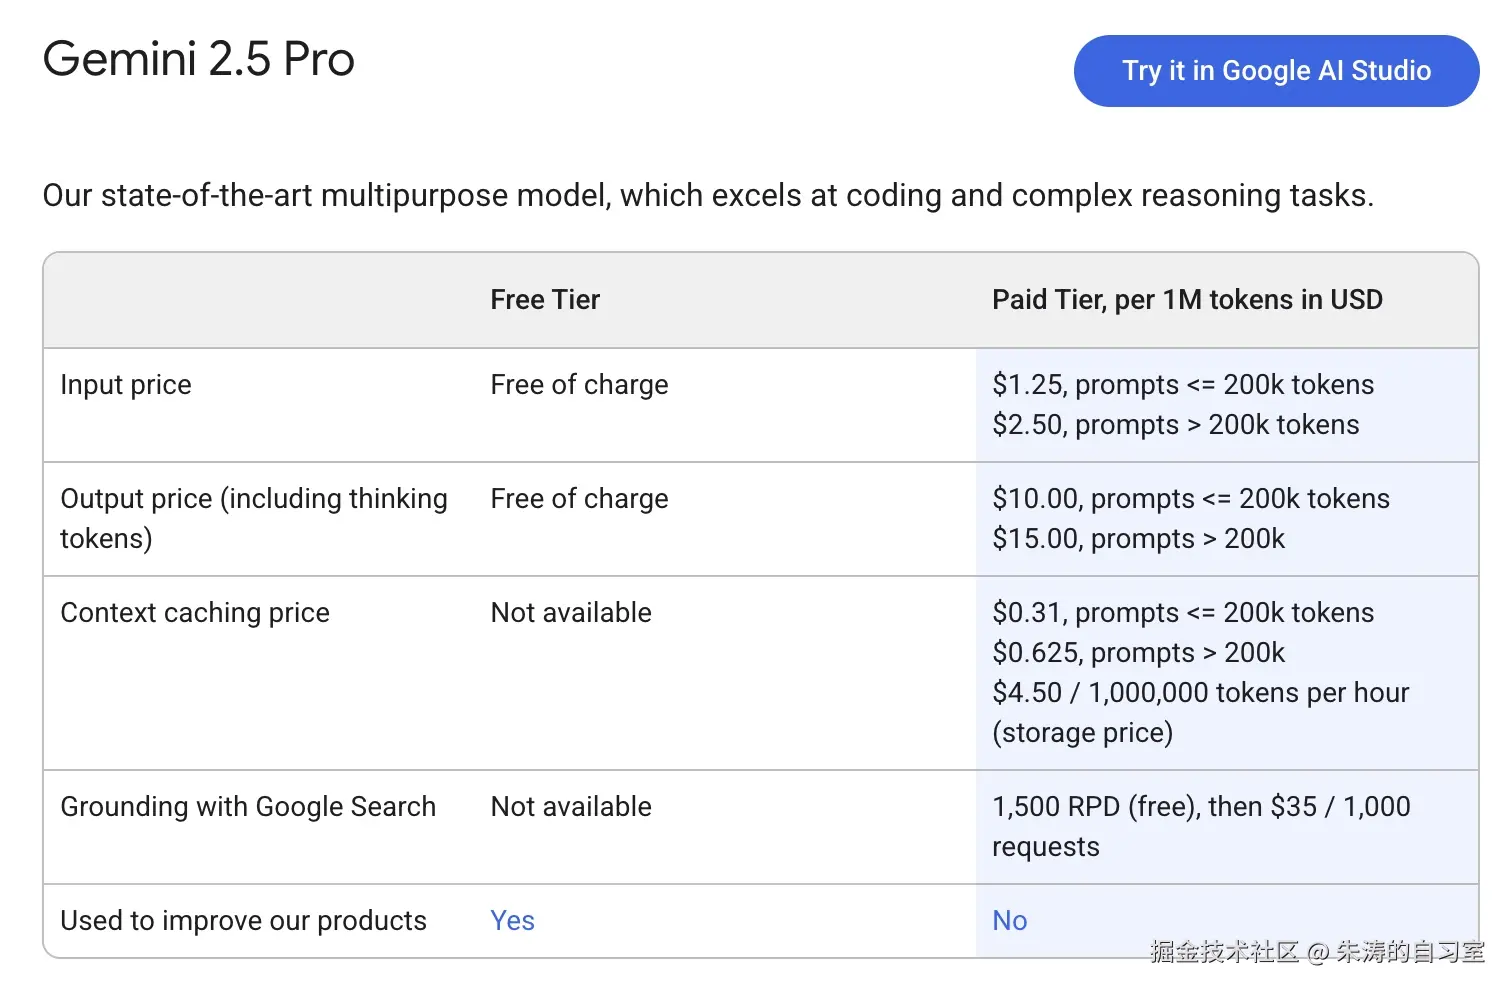The height and width of the screenshot is (992, 1512).
Task: Click the Used to improve our products label
Action: pos(243,921)
